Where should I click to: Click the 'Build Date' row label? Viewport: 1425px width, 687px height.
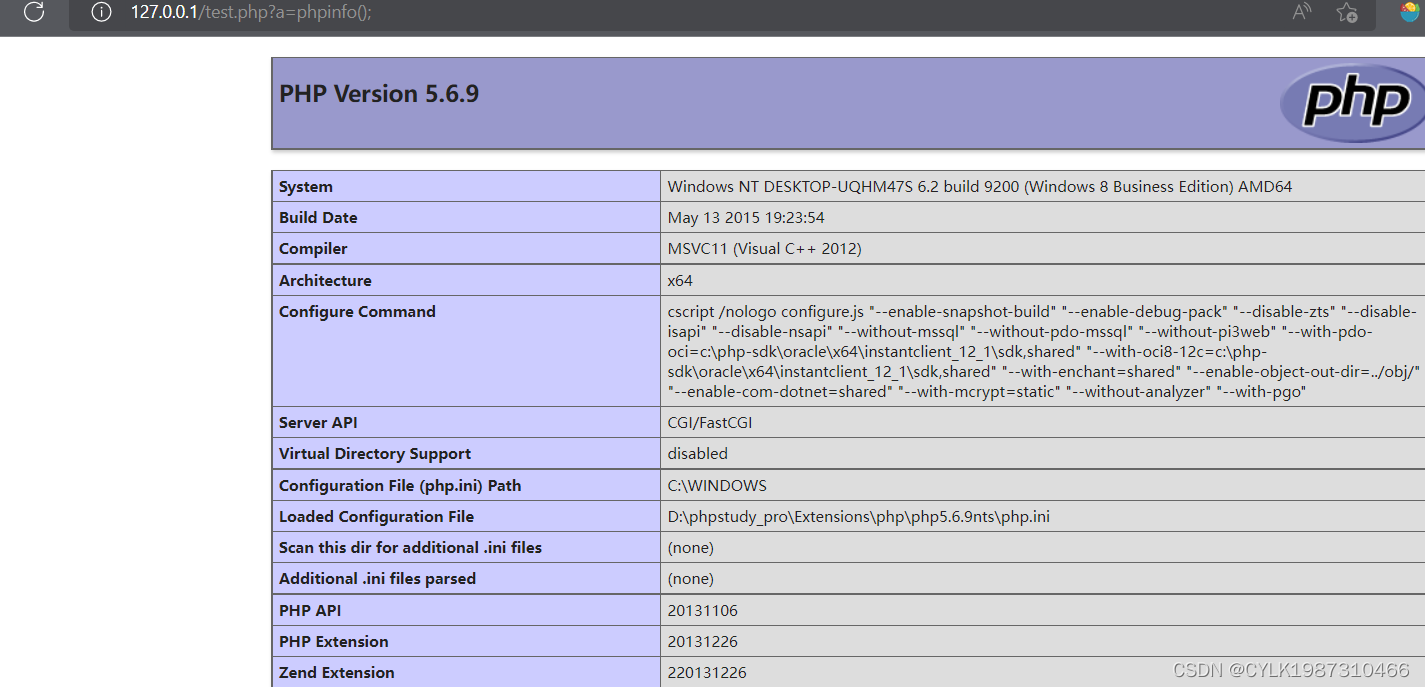(318, 218)
